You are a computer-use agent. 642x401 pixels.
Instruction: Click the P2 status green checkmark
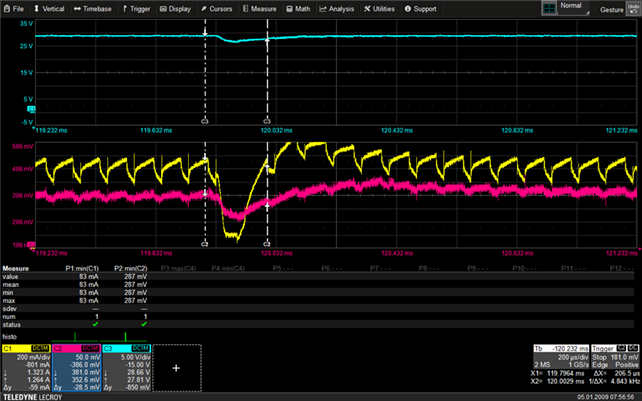(x=144, y=324)
